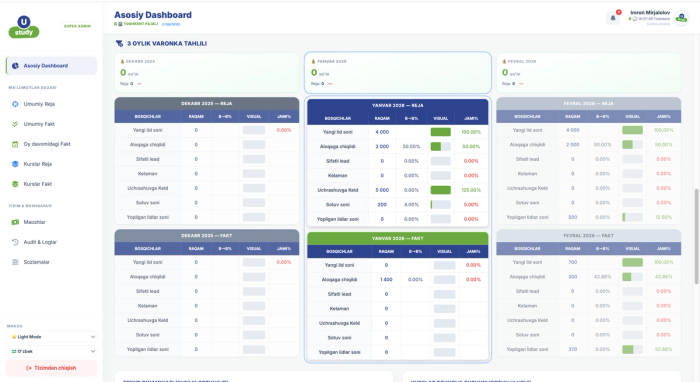Select the Dekabr 2025 summary card
Image resolution: width=700 pixels, height=382 pixels.
(207, 73)
